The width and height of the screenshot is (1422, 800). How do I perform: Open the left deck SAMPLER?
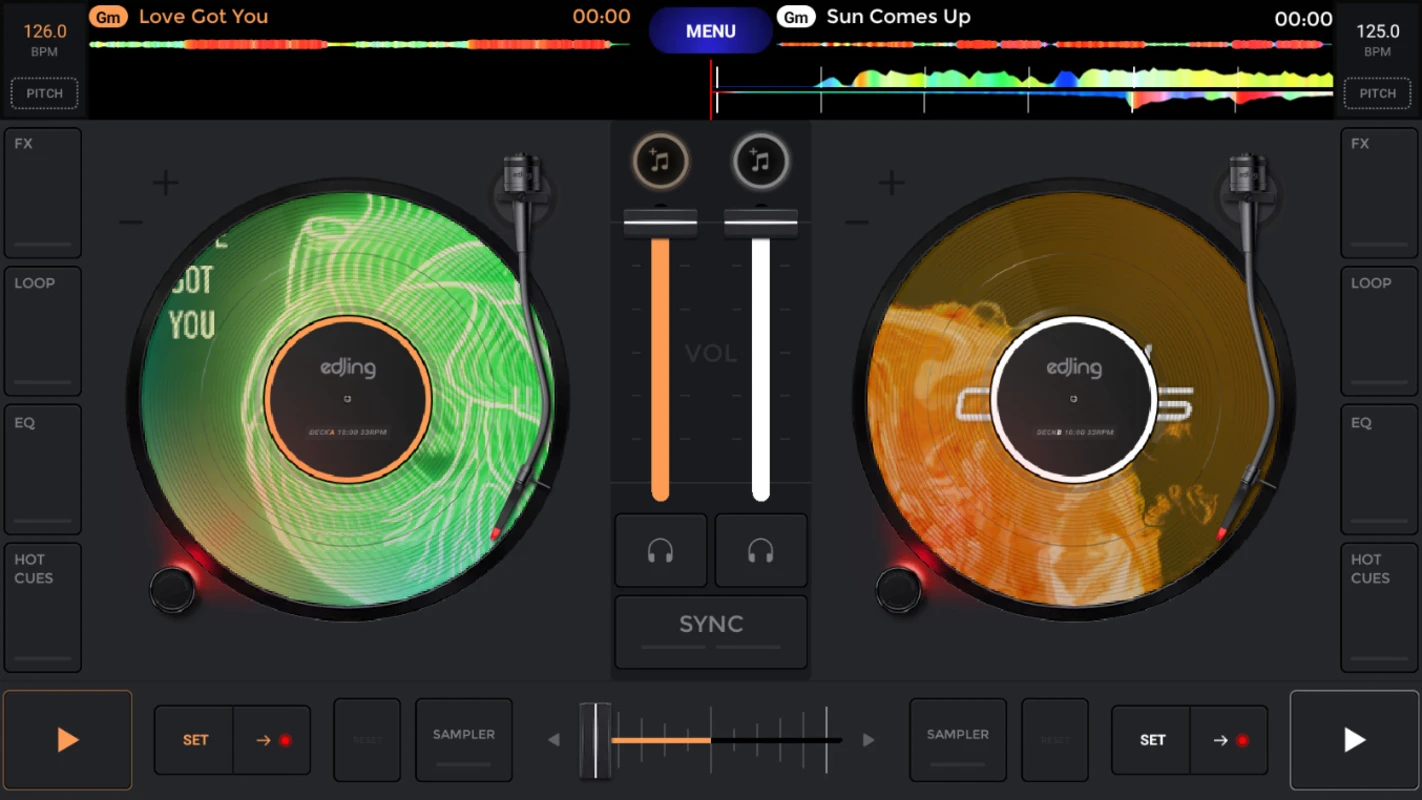[464, 740]
